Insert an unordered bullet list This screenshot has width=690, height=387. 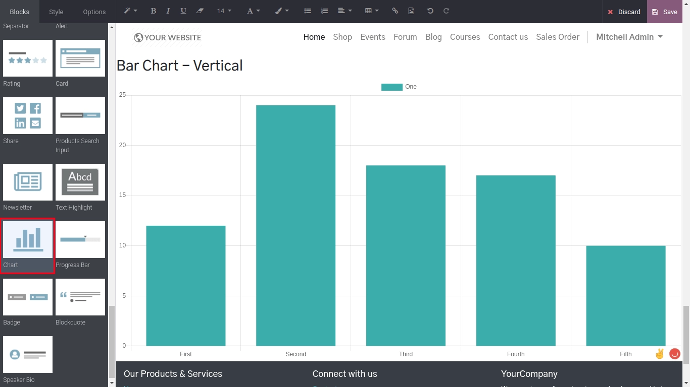click(x=307, y=11)
